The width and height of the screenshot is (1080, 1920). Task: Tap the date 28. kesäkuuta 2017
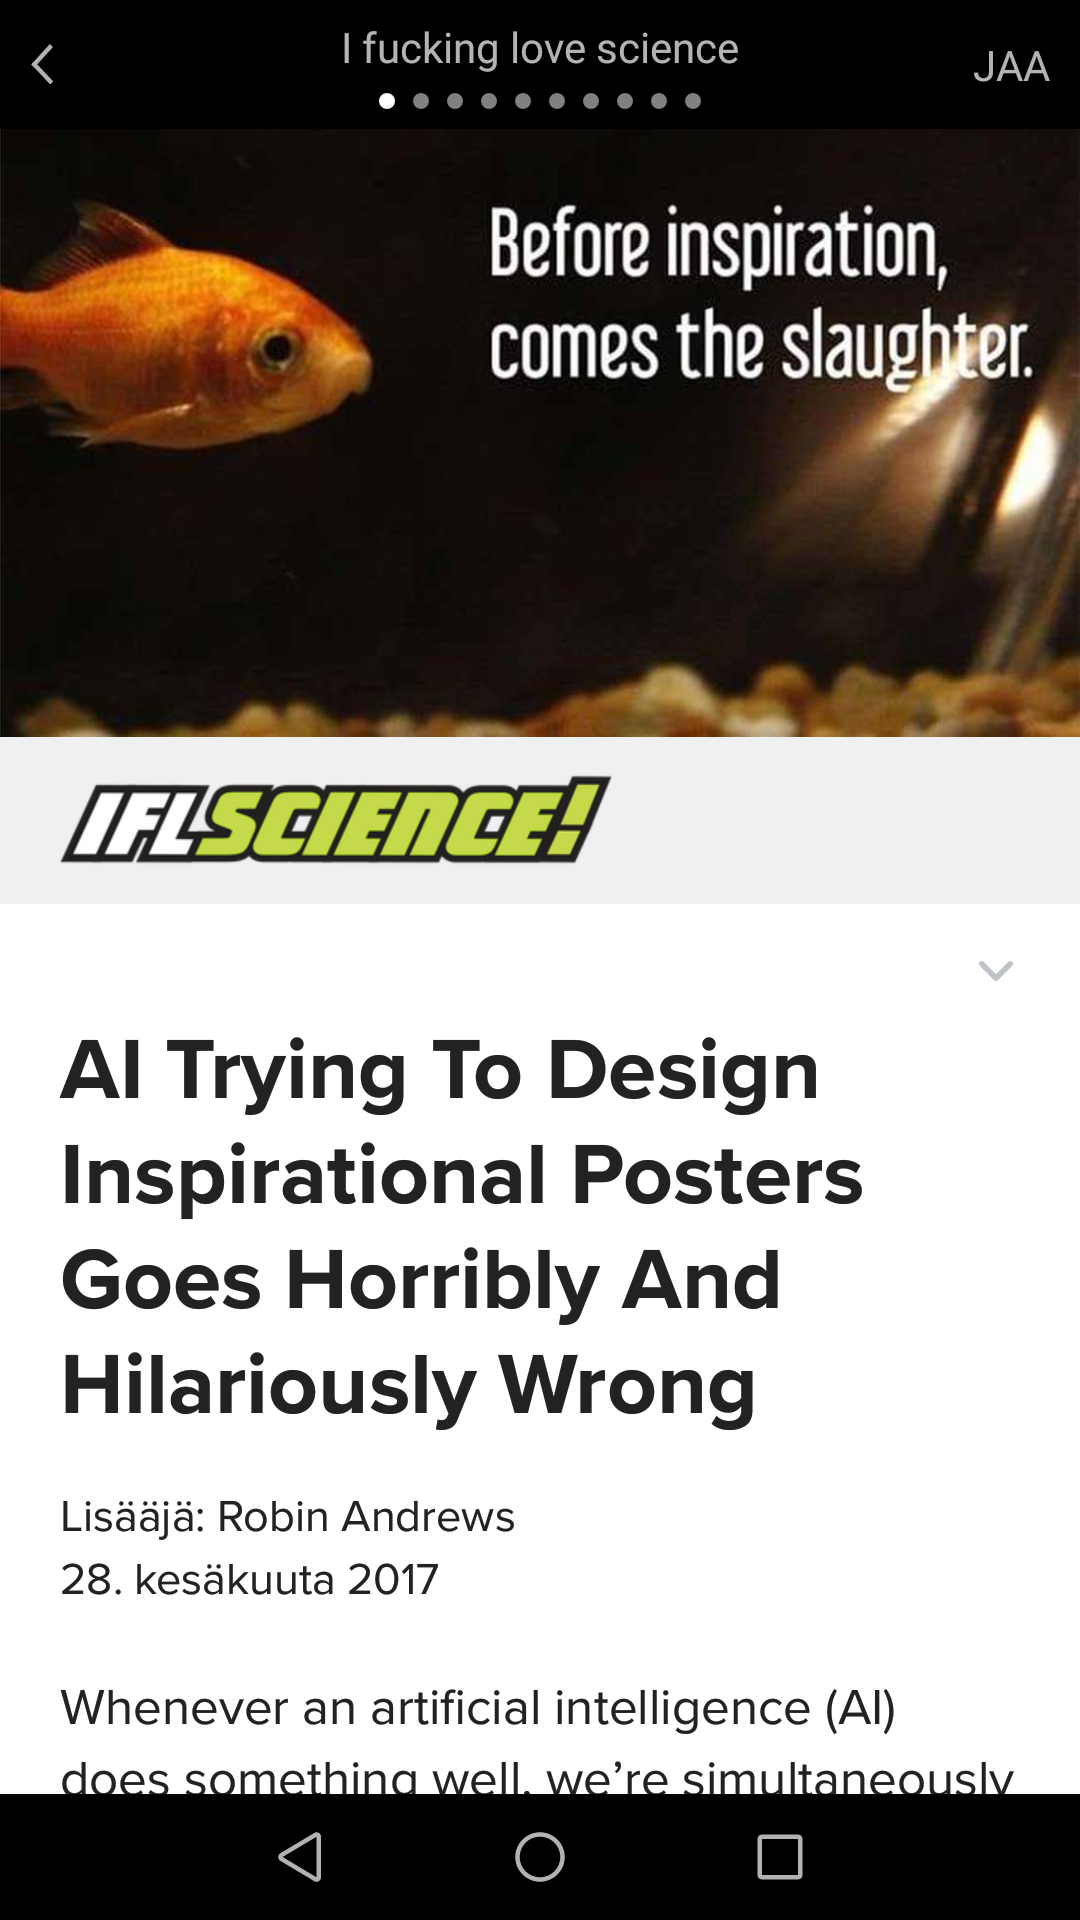(249, 1580)
